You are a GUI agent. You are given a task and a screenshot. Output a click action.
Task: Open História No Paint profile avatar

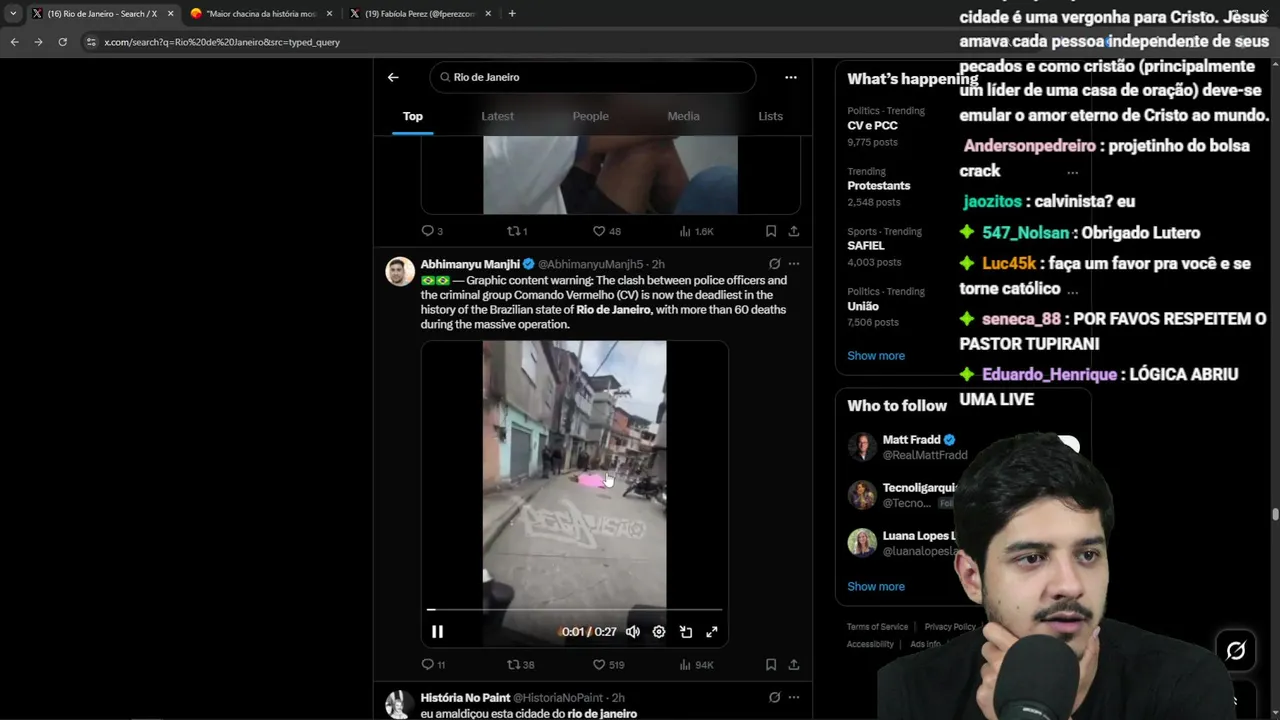point(400,704)
